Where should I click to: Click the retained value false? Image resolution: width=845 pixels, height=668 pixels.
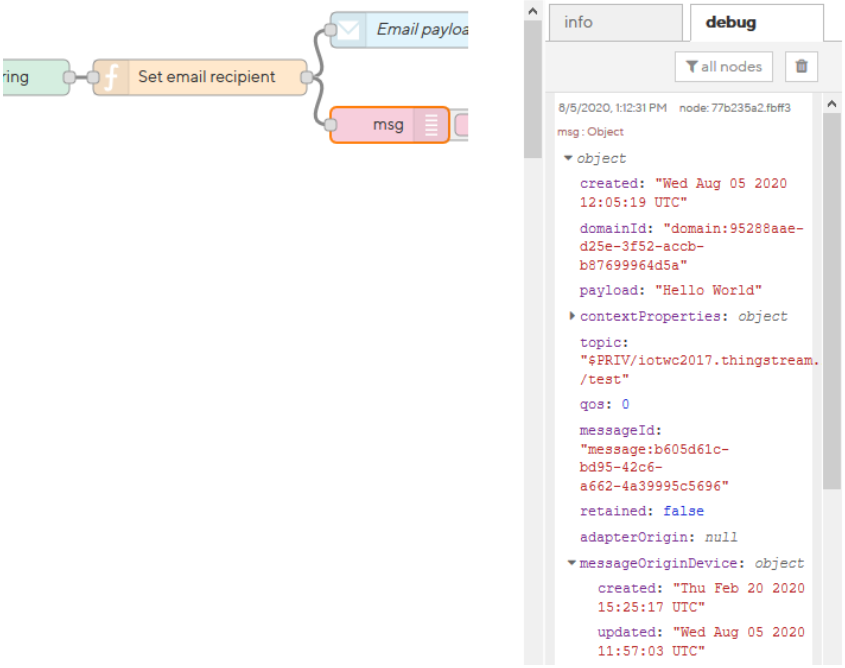click(683, 511)
